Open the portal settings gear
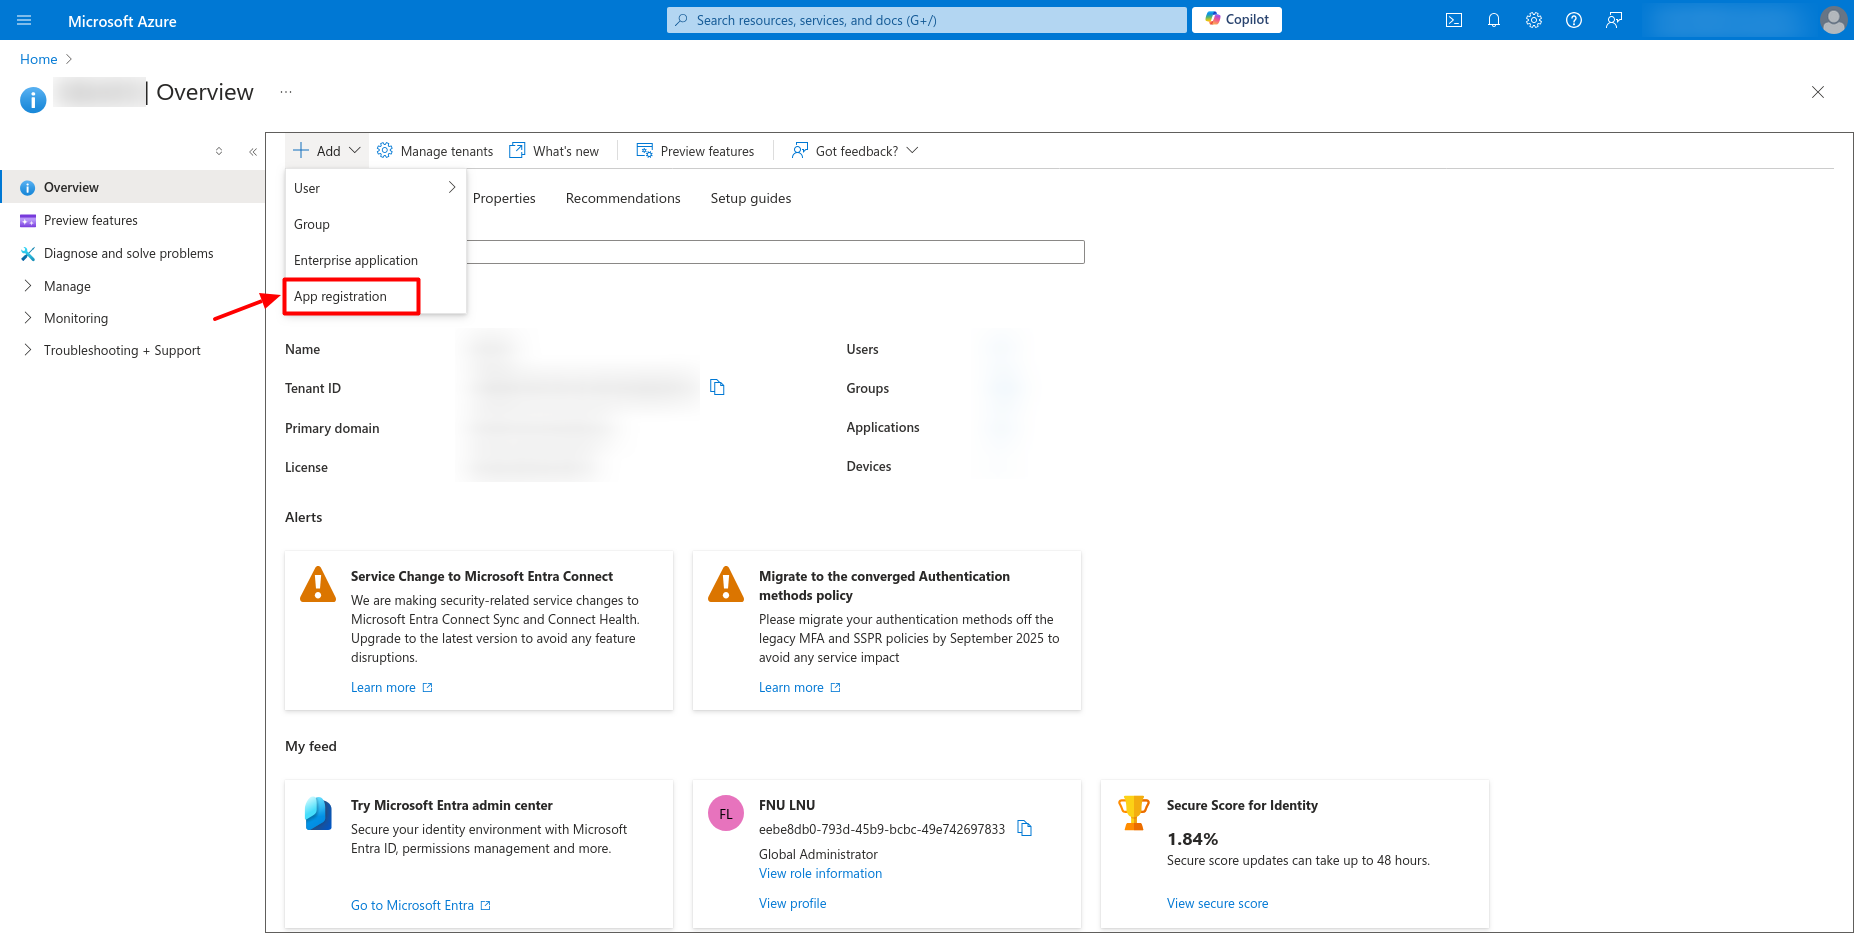 (1533, 20)
